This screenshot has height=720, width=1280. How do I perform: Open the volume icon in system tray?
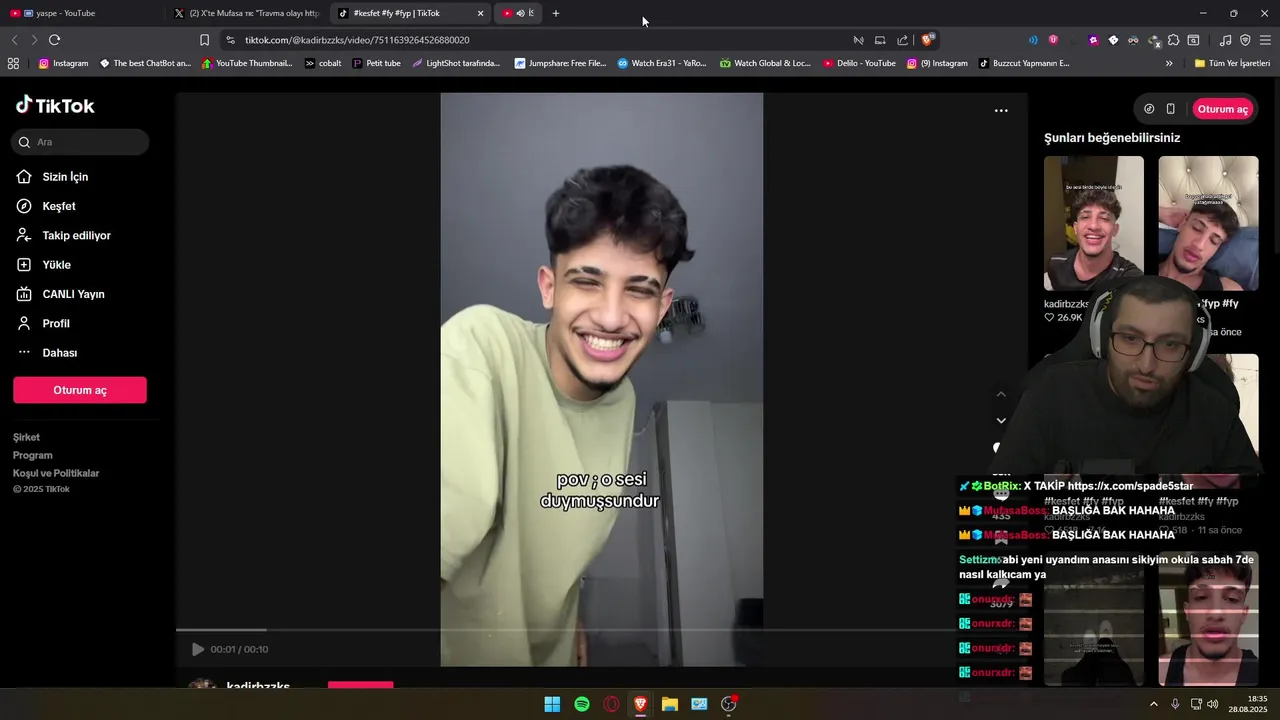[x=1212, y=704]
